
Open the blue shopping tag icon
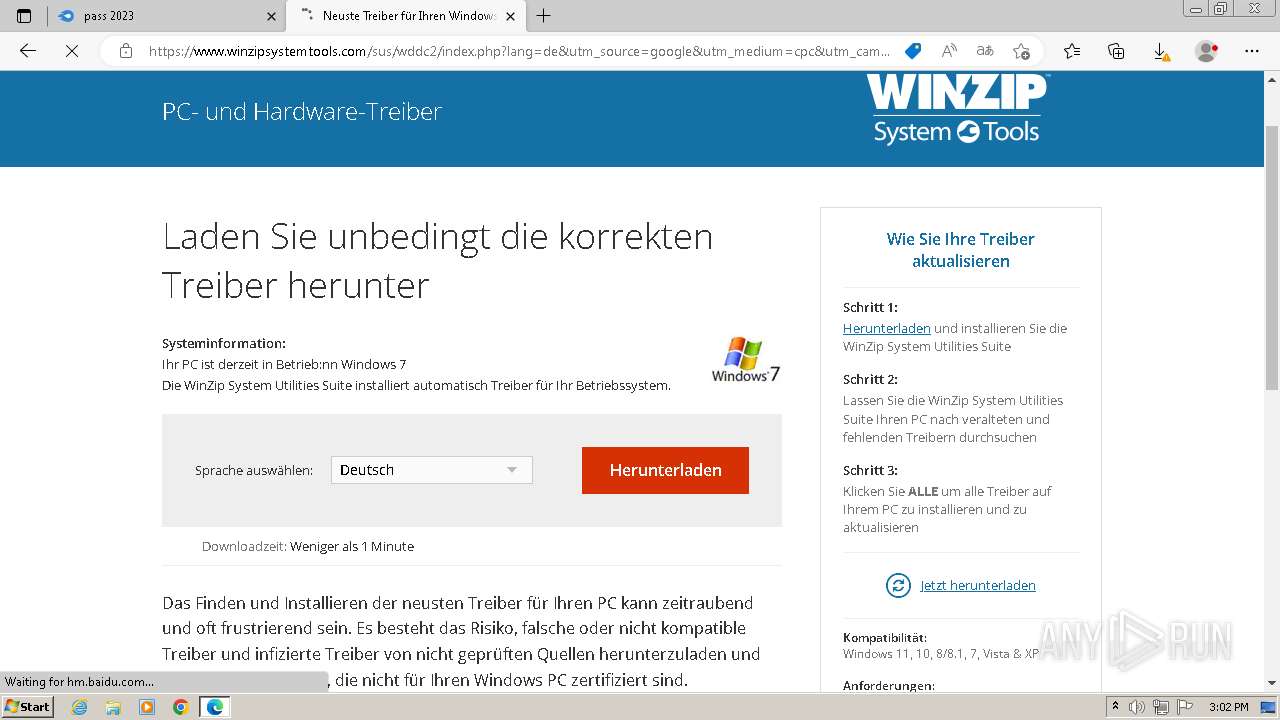[x=912, y=51]
